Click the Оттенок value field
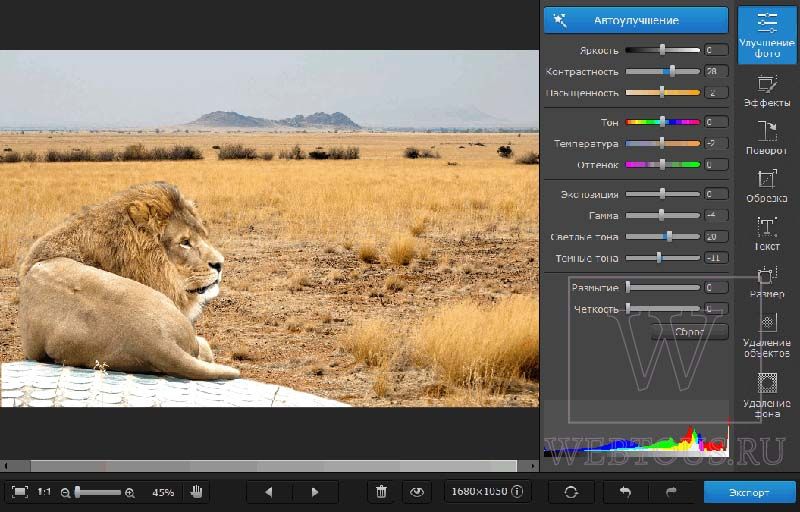Screen dimensions: 800x512 tap(716, 164)
